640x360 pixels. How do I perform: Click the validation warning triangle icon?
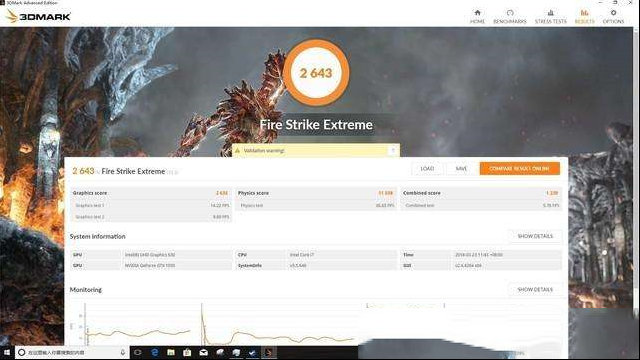[237, 151]
